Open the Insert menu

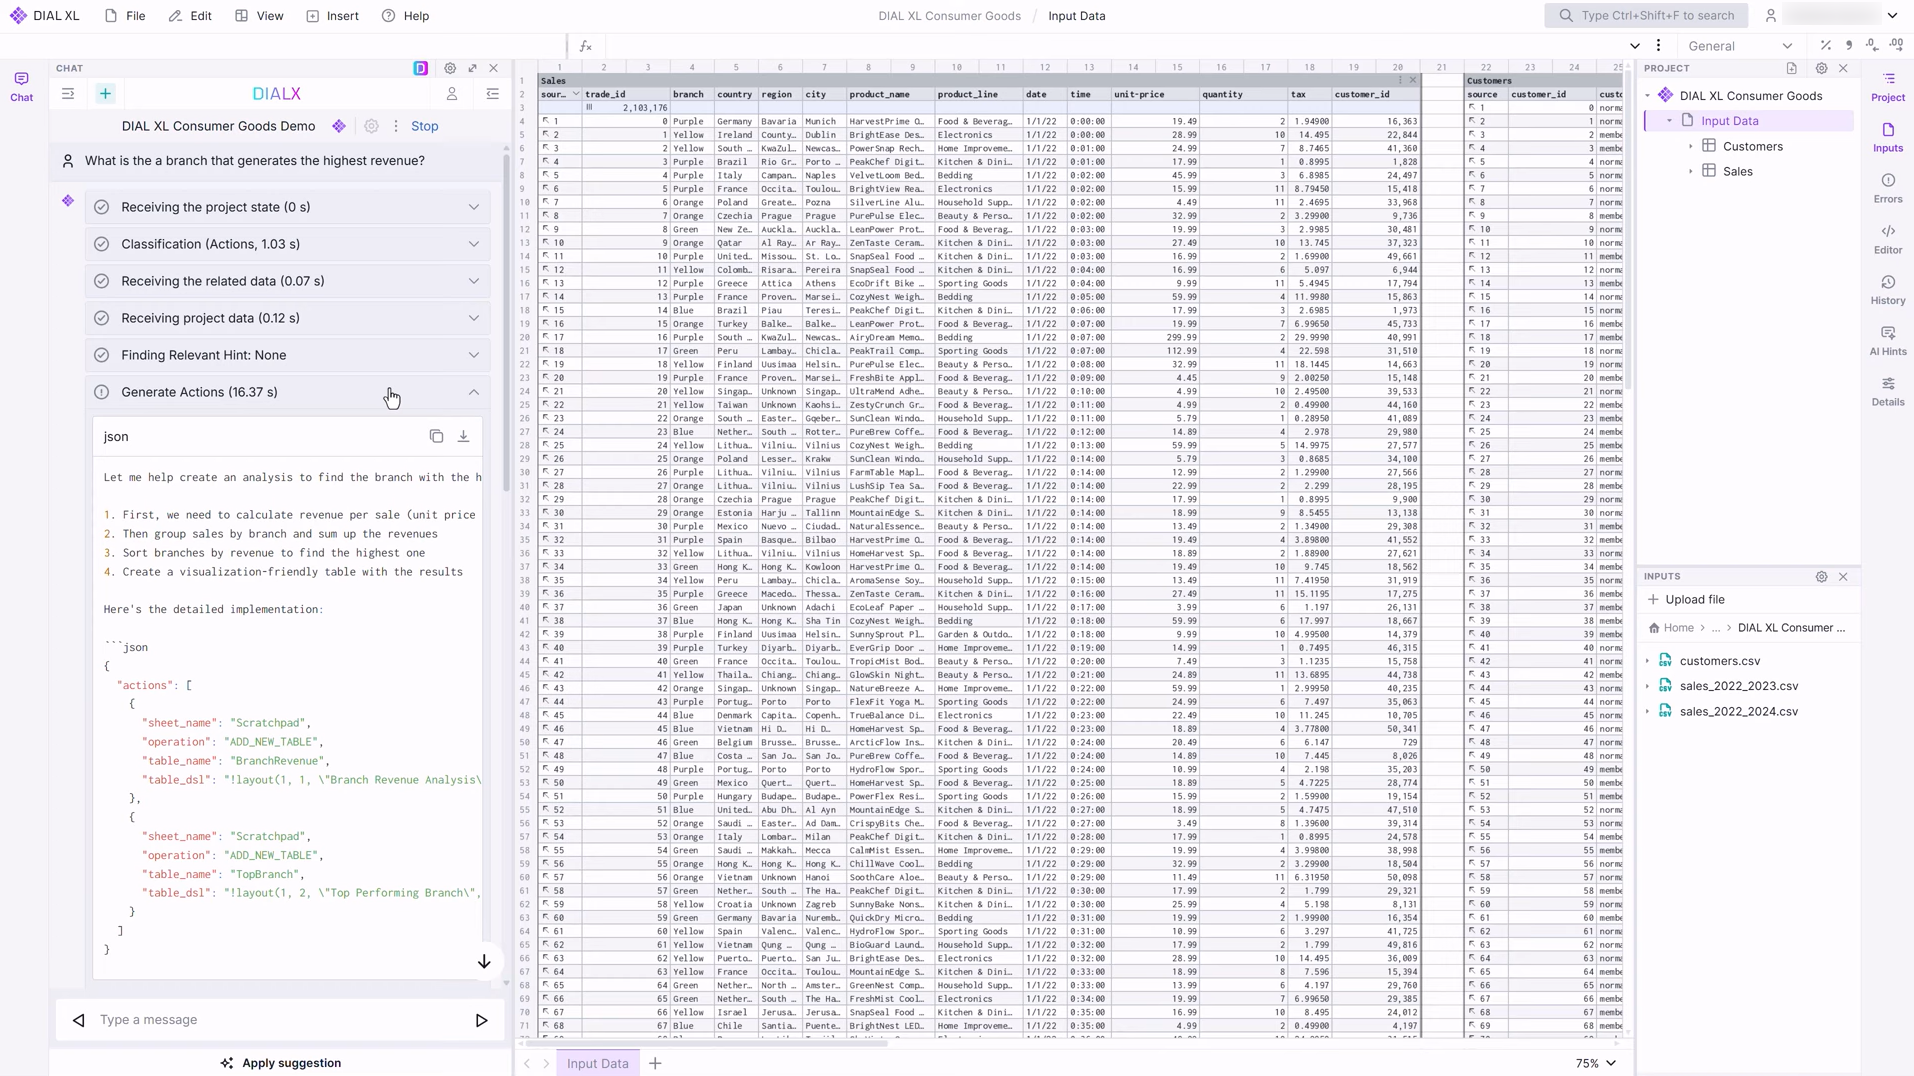point(332,16)
